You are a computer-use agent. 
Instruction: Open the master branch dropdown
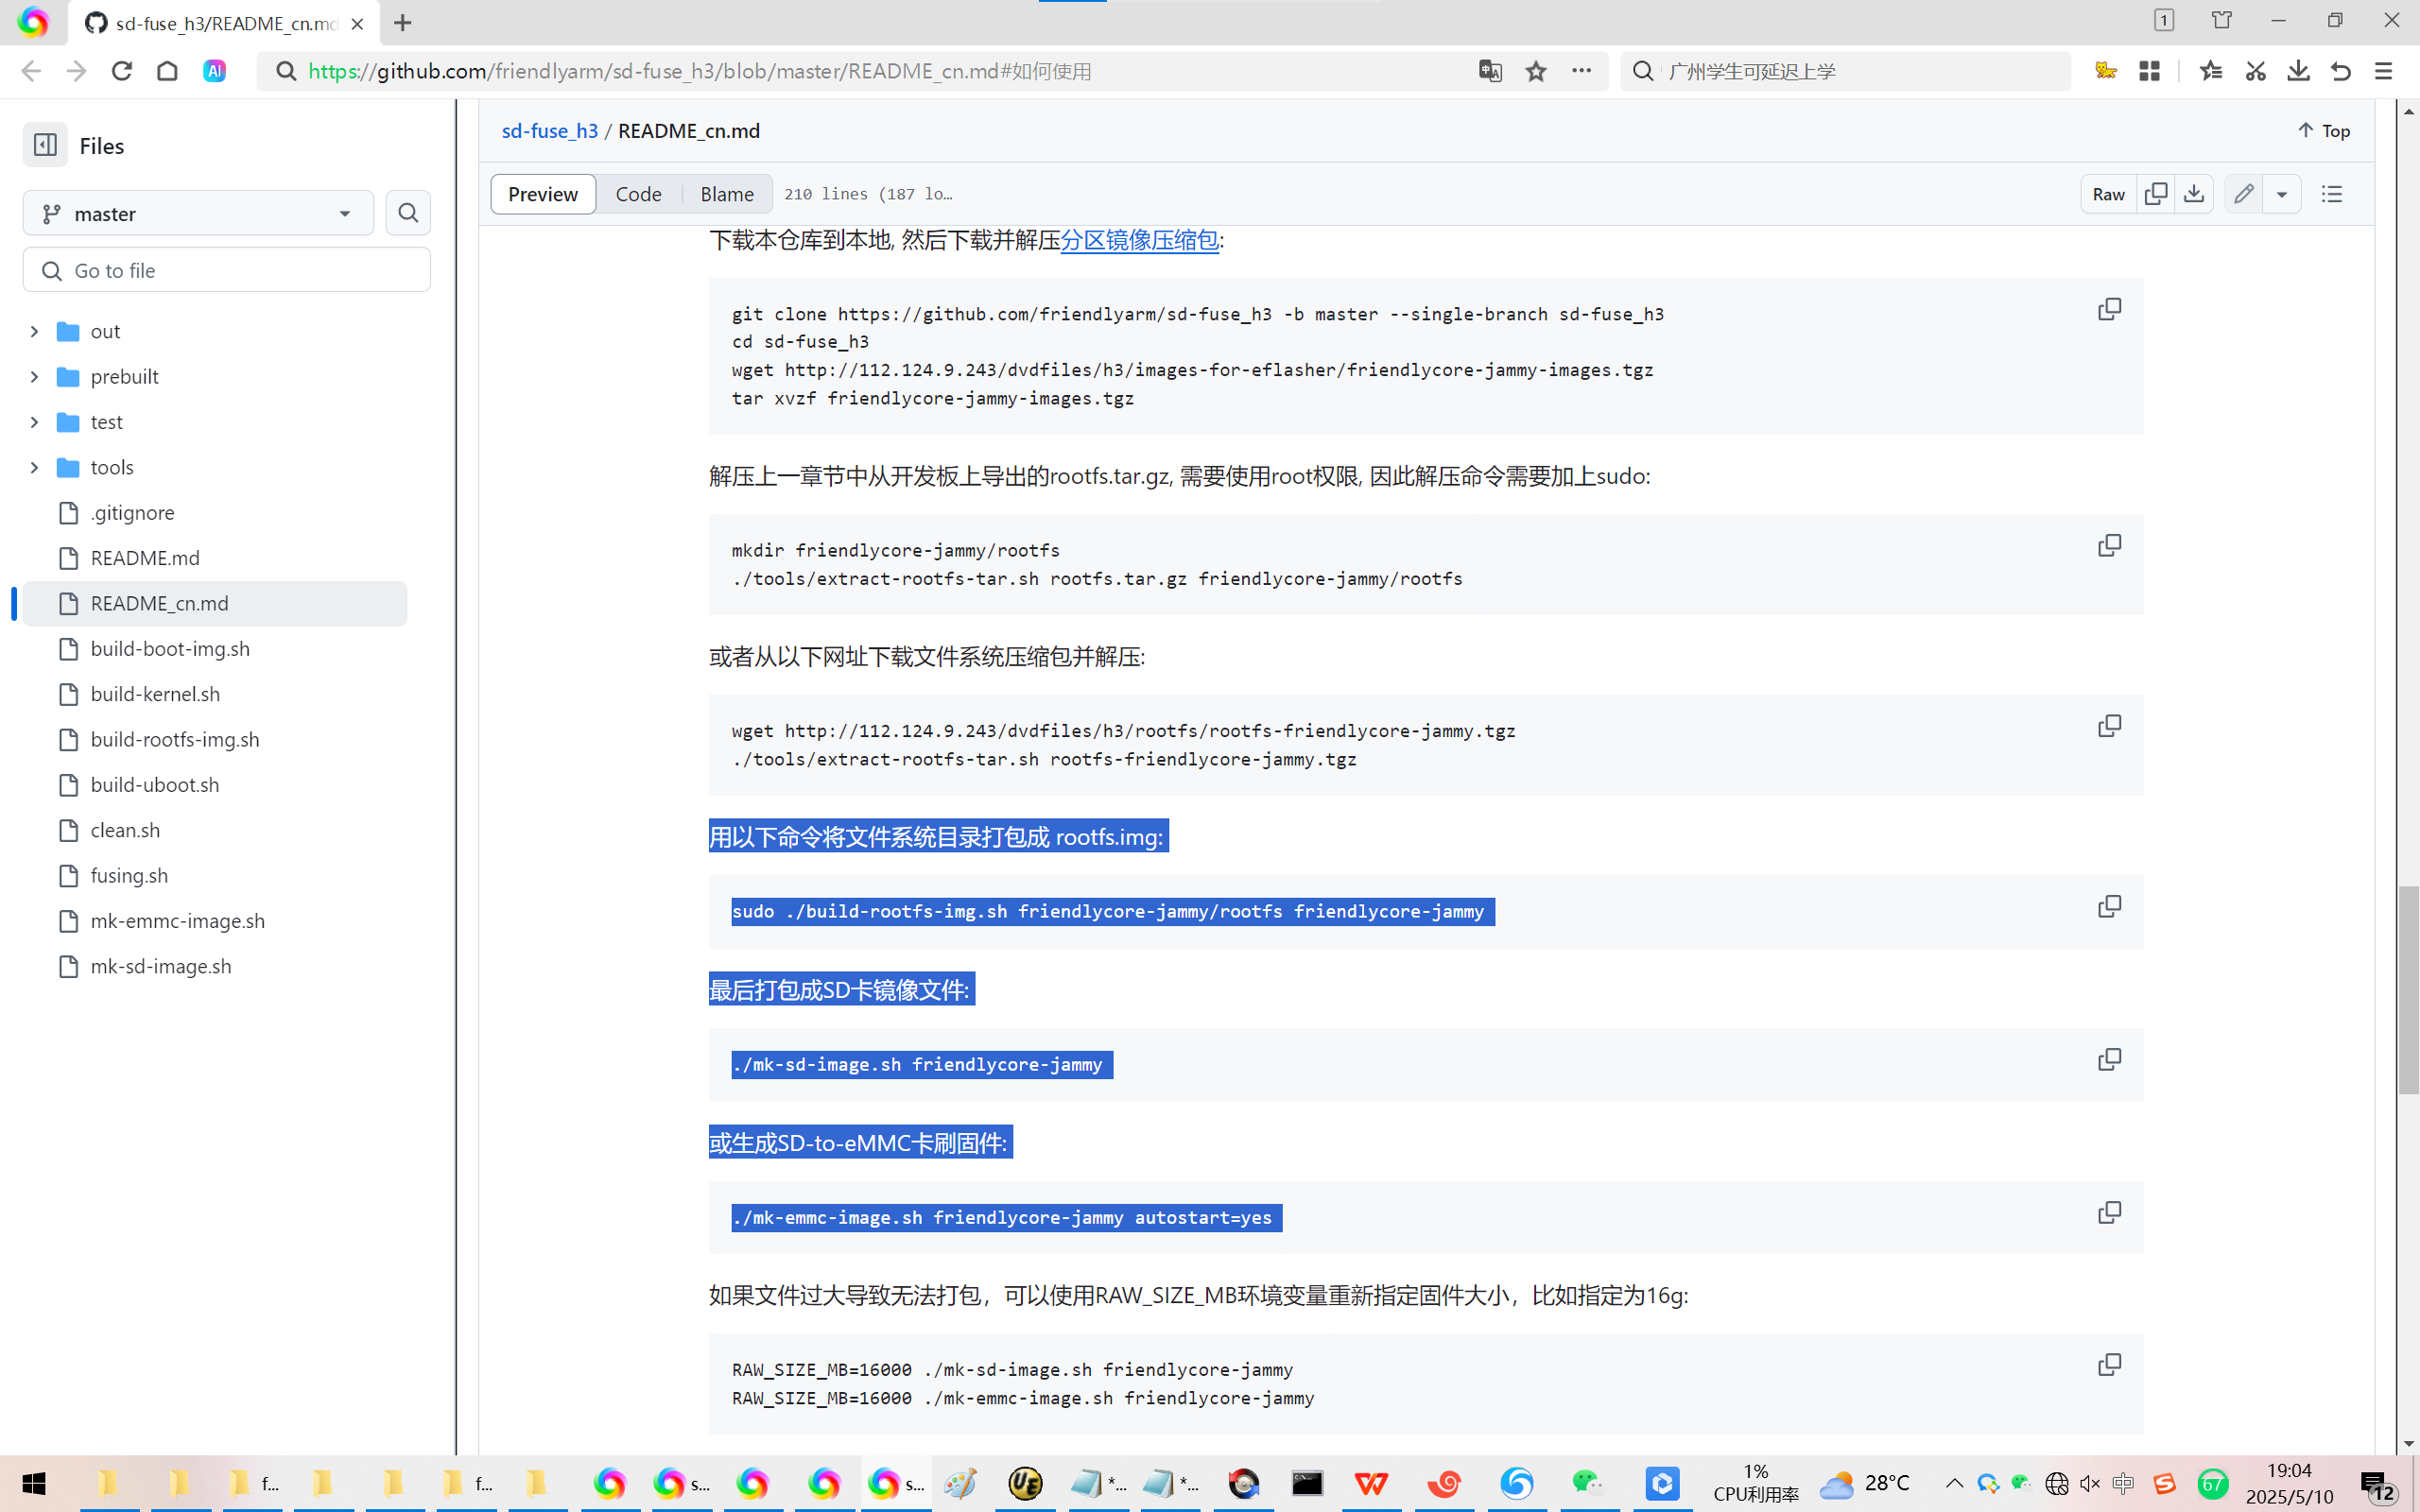coord(198,214)
